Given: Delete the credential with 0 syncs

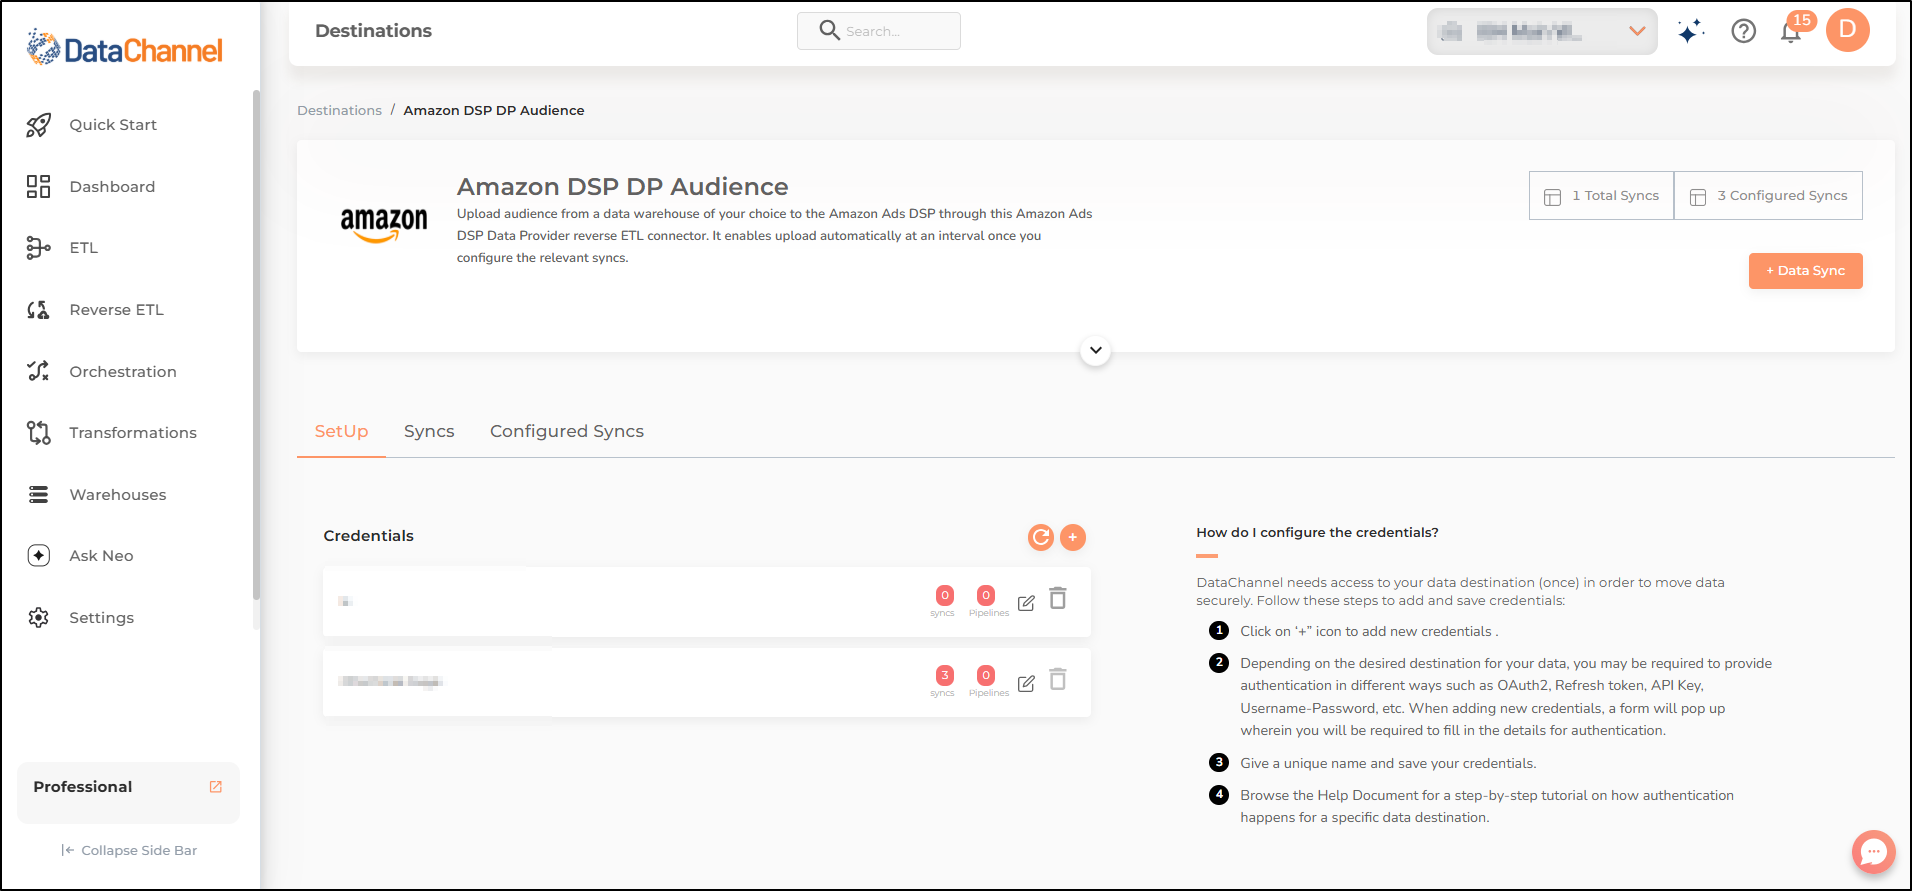Looking at the screenshot, I should (x=1058, y=599).
